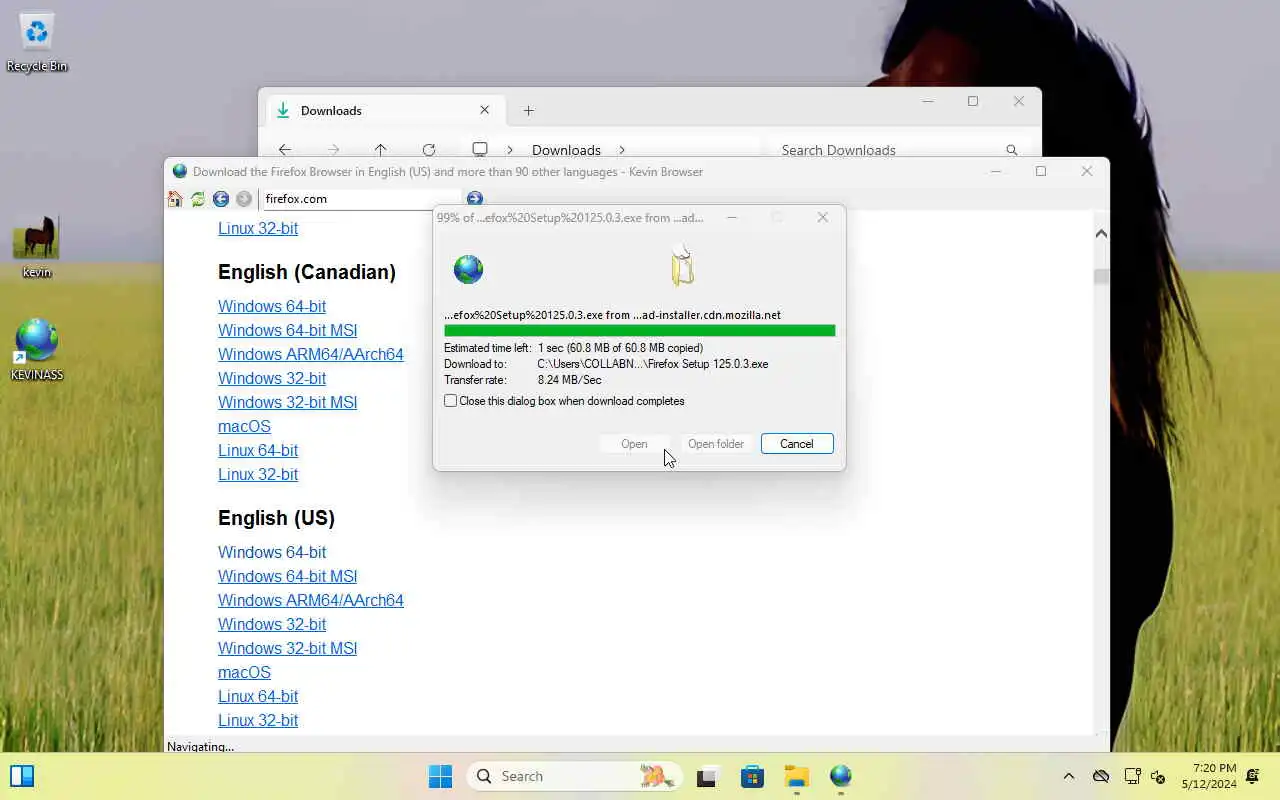Click File Explorer's refresh icon
This screenshot has width=1280, height=800.
tap(429, 150)
